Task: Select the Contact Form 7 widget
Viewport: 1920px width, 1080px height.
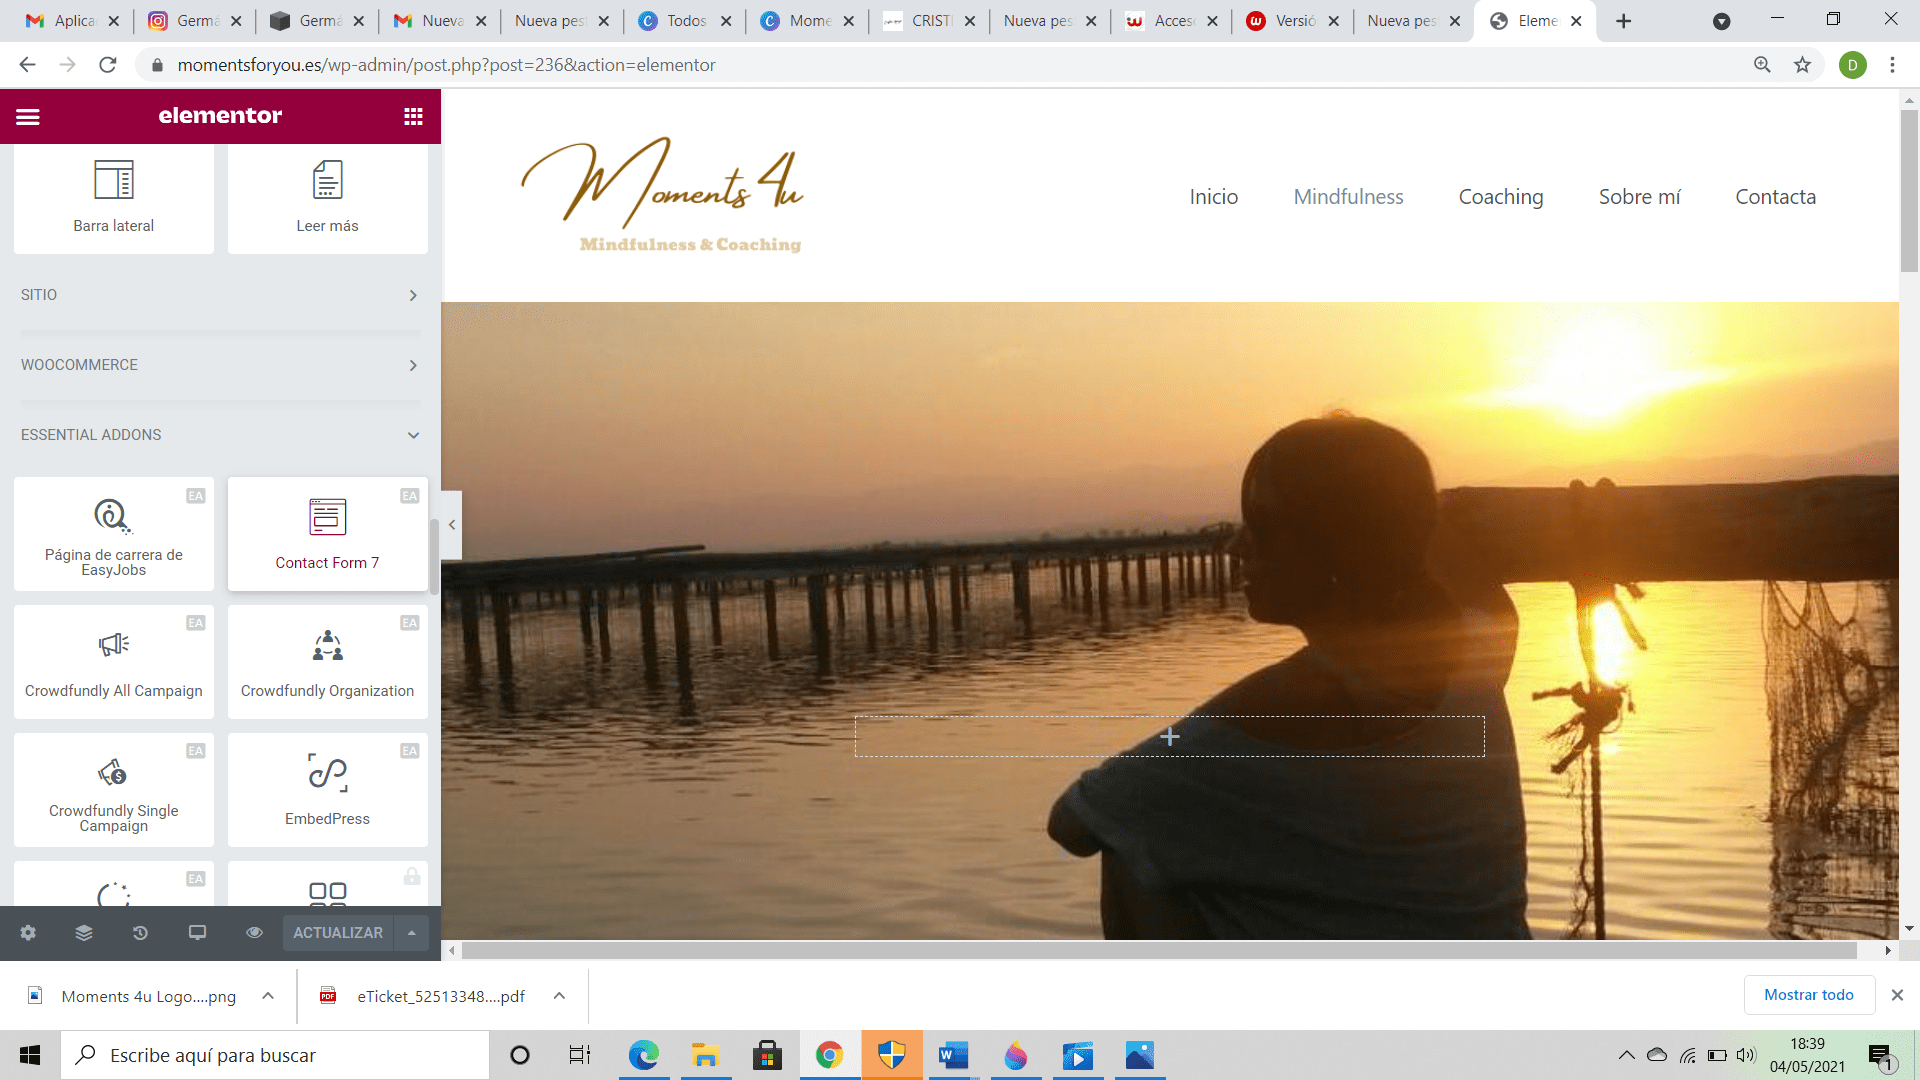Action: click(x=327, y=534)
